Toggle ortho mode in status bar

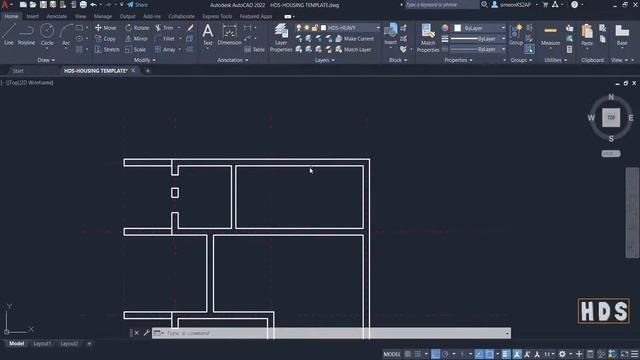coord(436,354)
